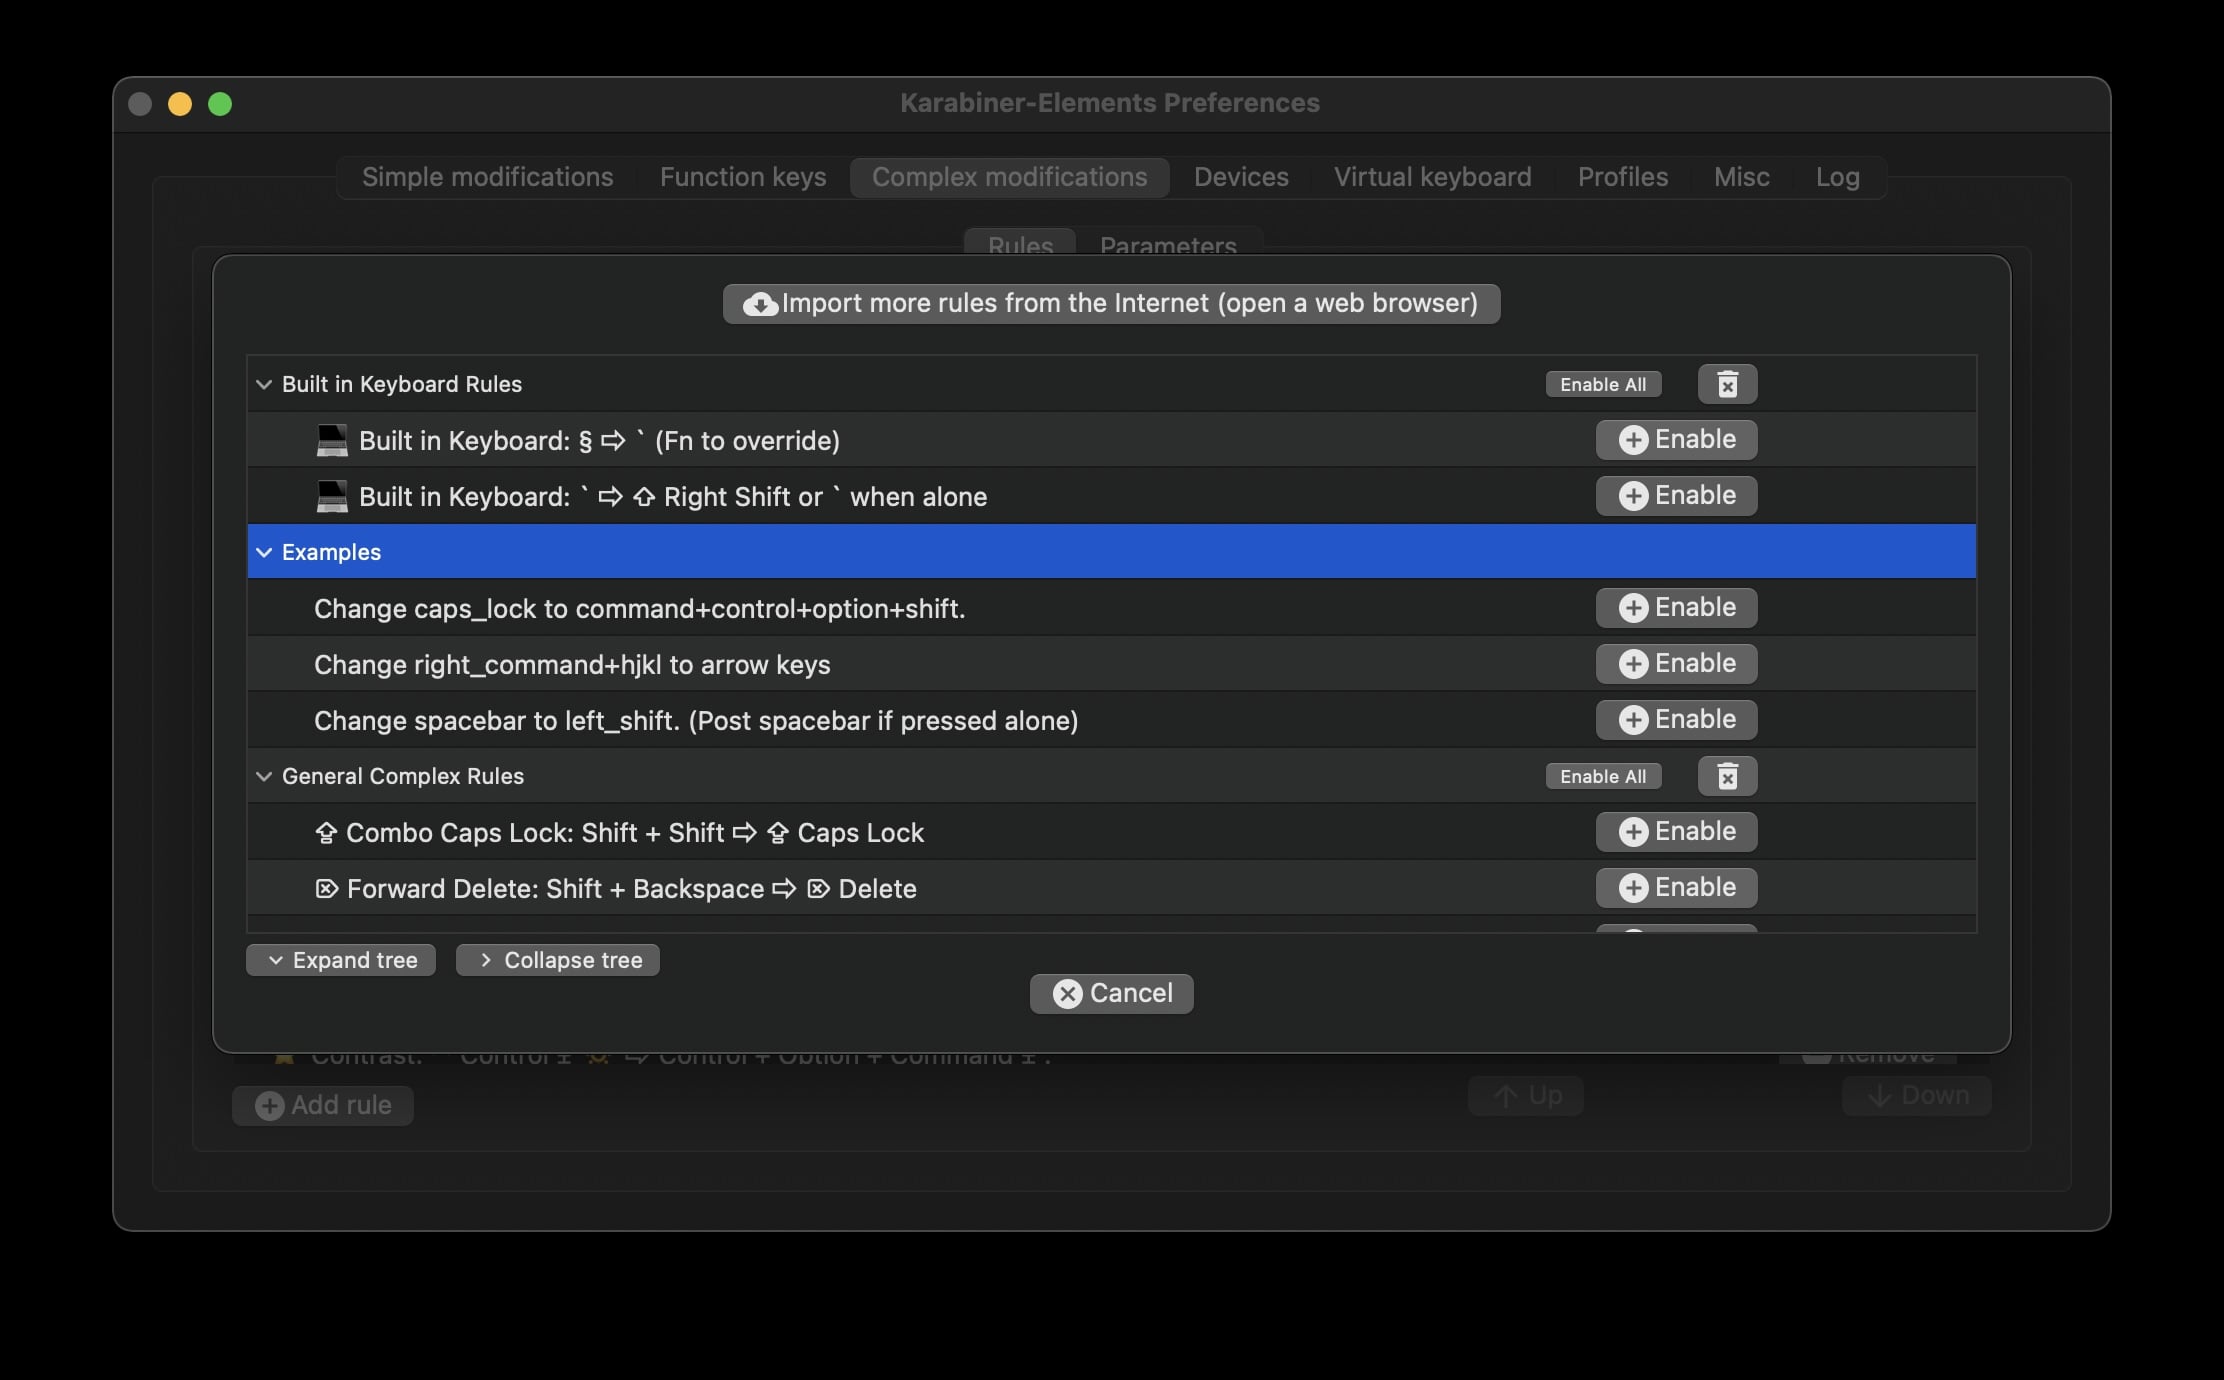The image size is (2224, 1380).
Task: Click the cloud download icon on the import button
Action: (x=760, y=304)
